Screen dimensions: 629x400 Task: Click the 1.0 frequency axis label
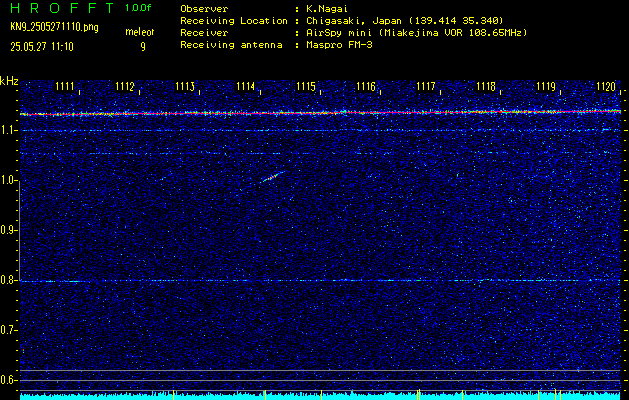[8, 180]
